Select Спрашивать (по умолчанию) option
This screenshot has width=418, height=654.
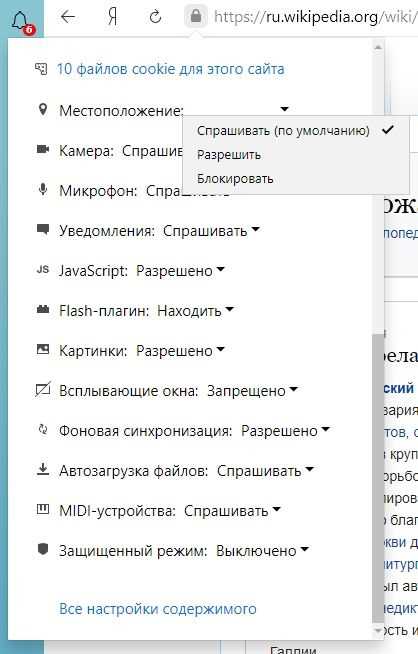pyautogui.click(x=295, y=131)
